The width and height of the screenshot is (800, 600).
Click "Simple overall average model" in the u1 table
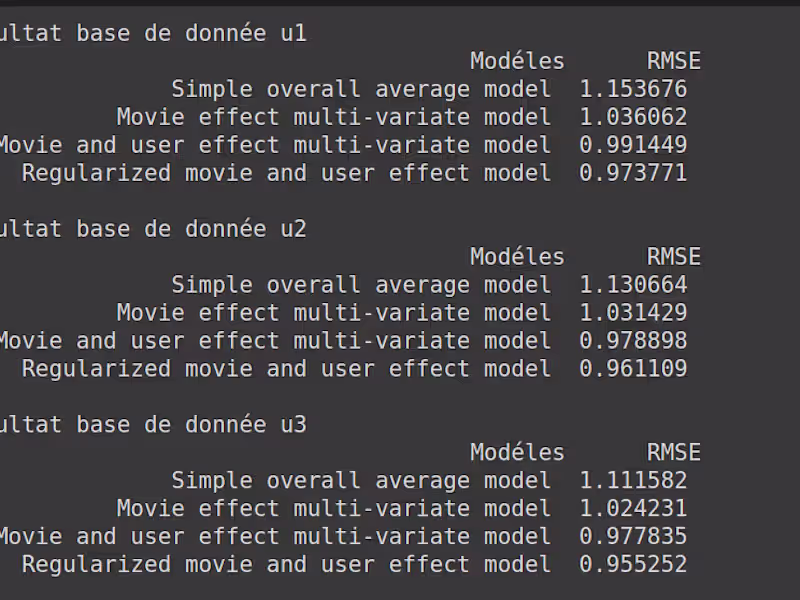click(360, 89)
